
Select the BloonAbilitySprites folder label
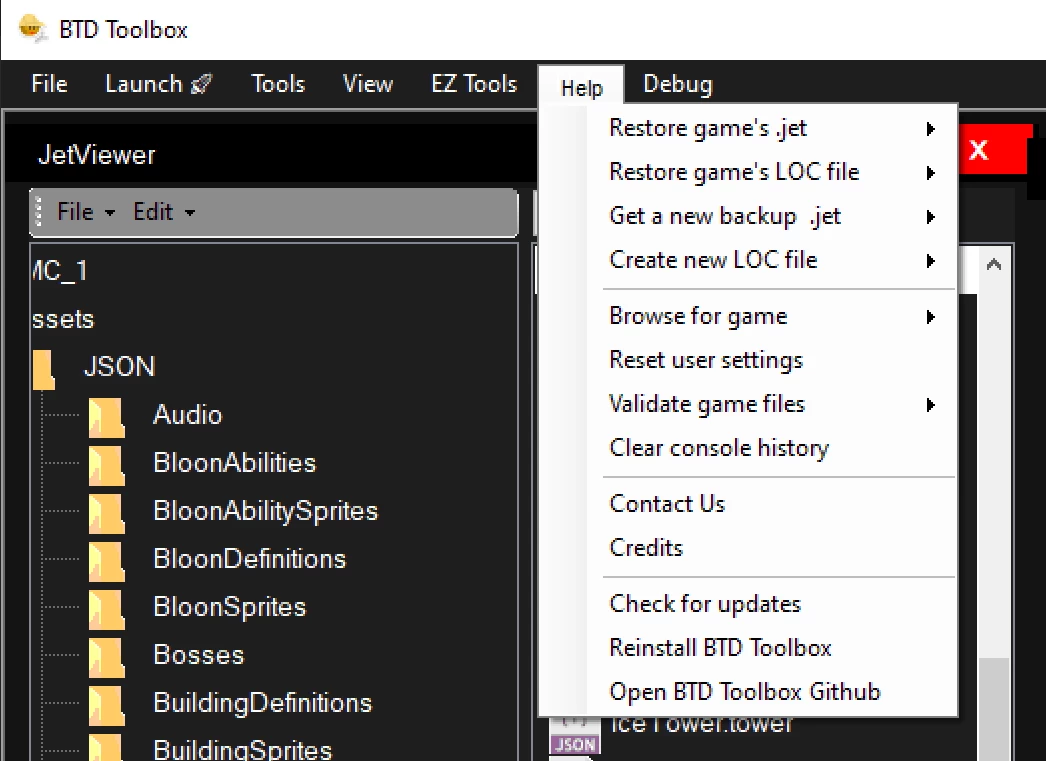click(266, 511)
